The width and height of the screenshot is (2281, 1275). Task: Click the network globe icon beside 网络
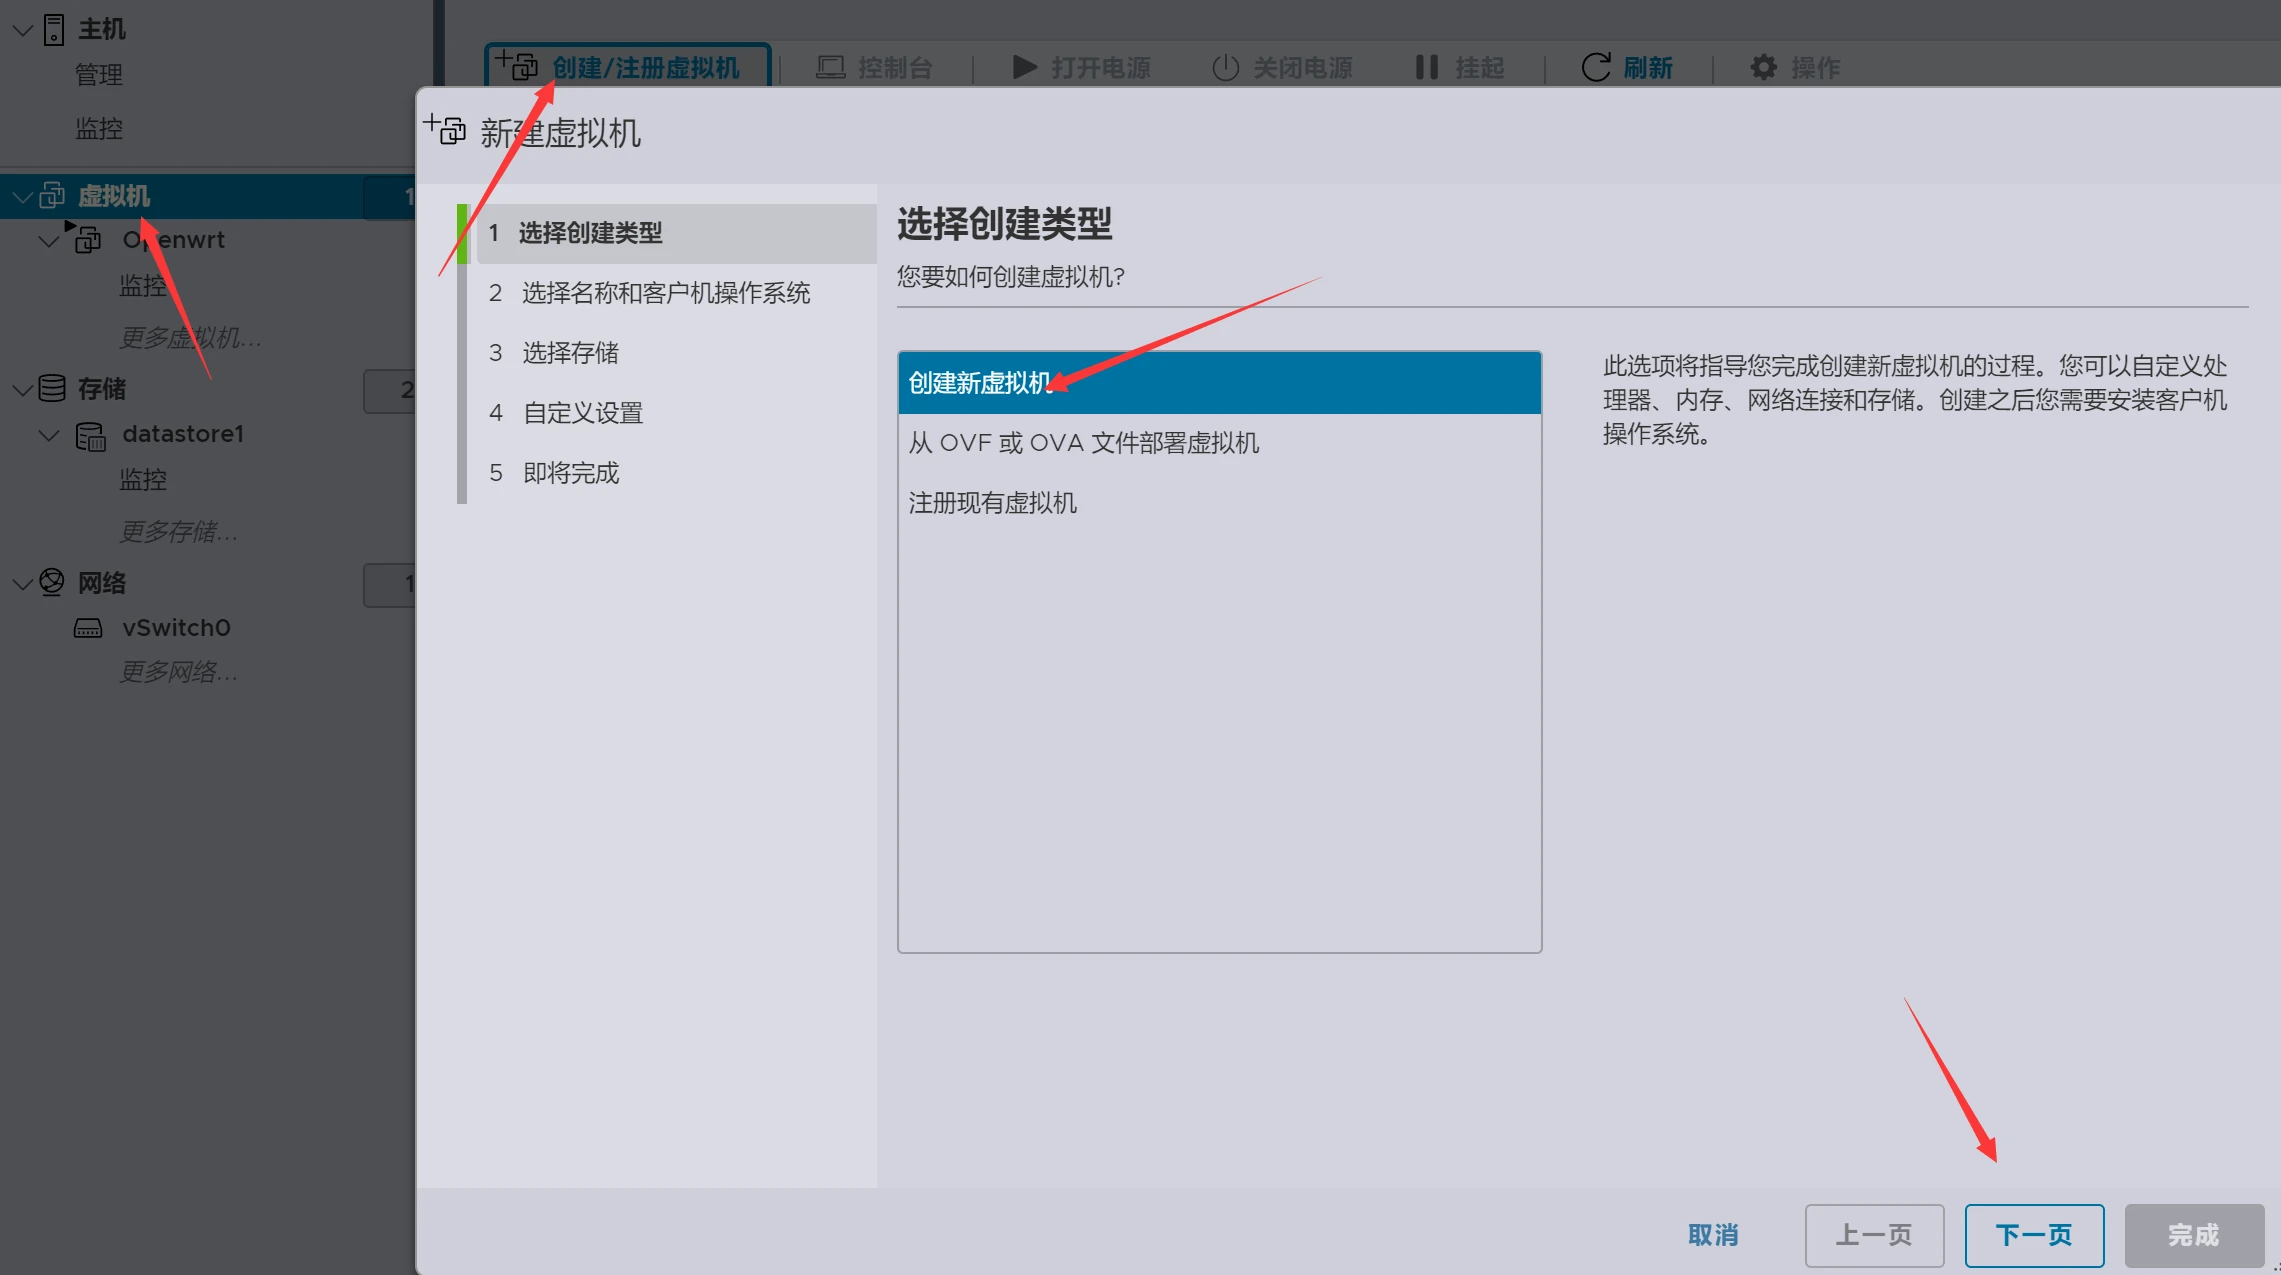[52, 582]
